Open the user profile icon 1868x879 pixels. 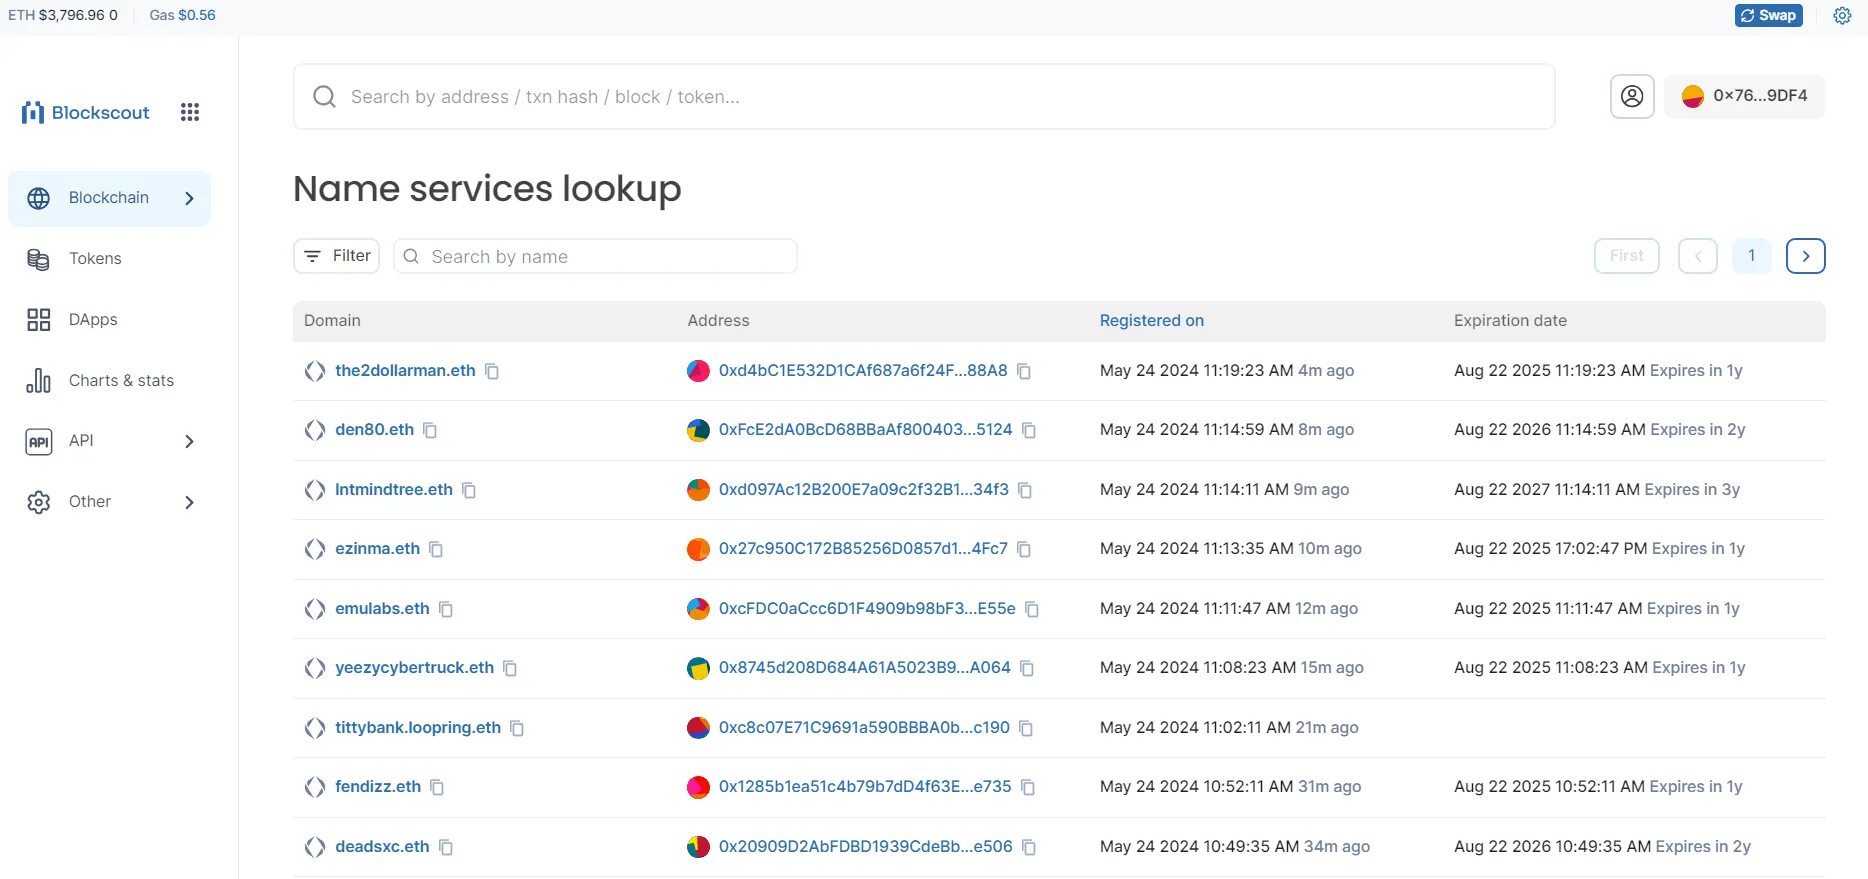(x=1632, y=96)
